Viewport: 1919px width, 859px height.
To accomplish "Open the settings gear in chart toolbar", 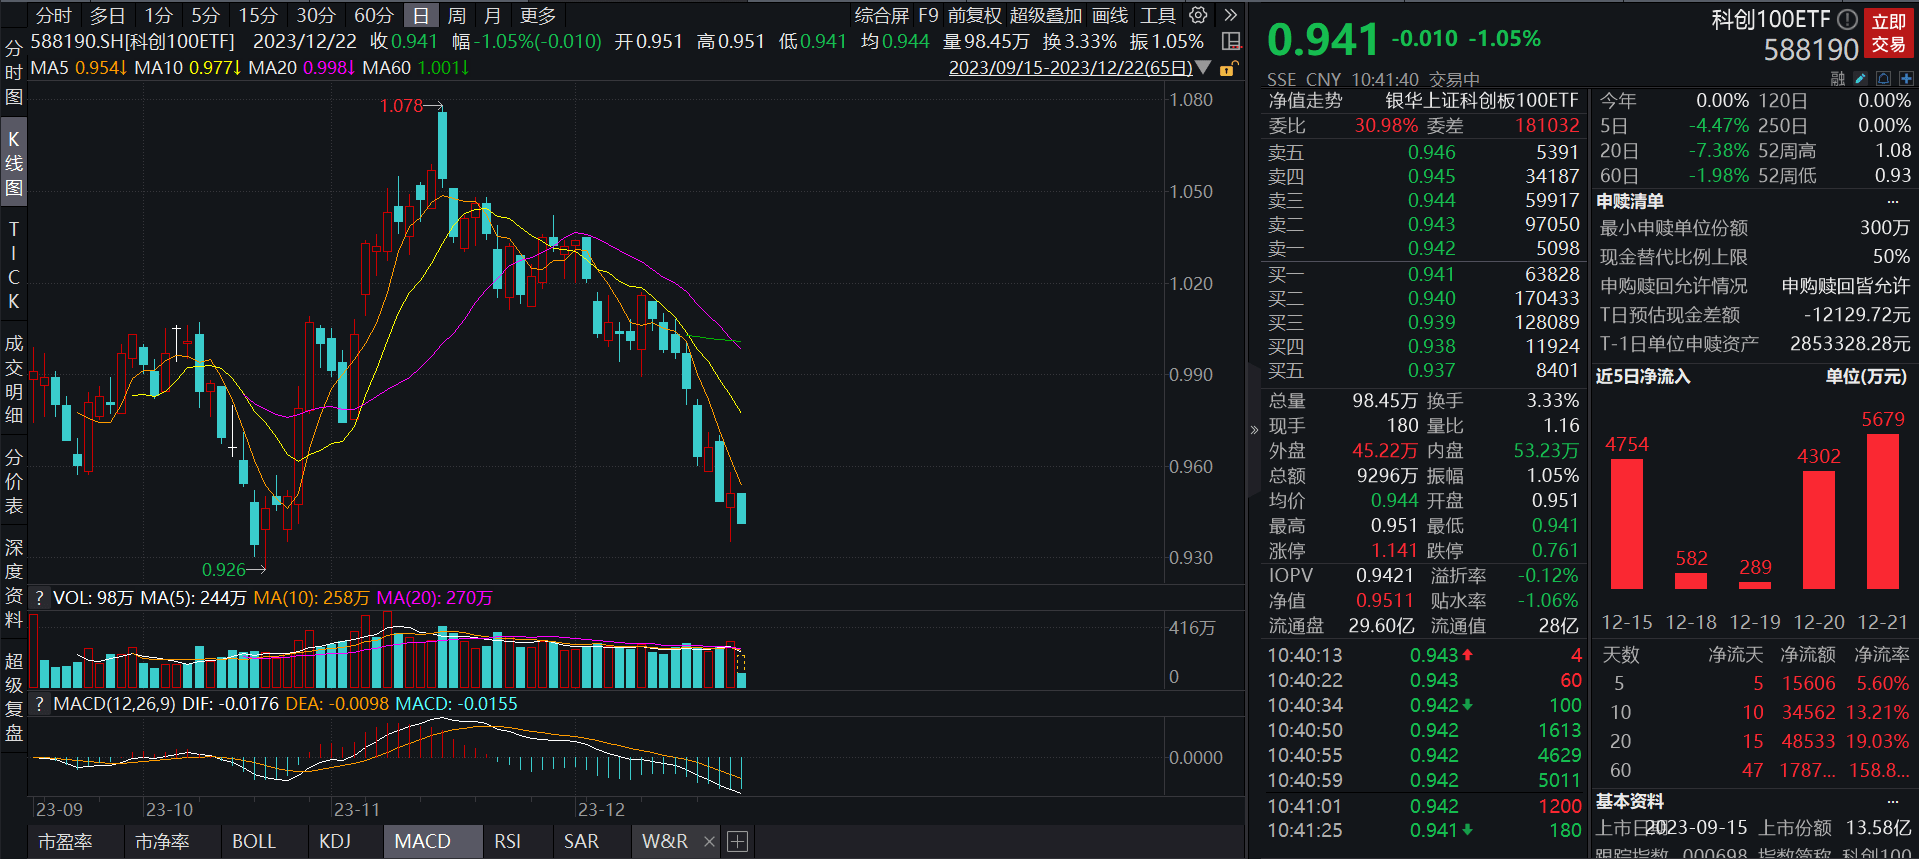I will pos(1198,15).
